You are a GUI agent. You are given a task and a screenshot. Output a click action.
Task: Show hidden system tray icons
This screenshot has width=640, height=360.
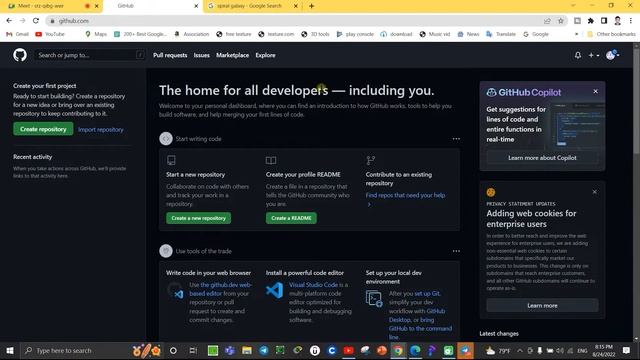(520, 351)
